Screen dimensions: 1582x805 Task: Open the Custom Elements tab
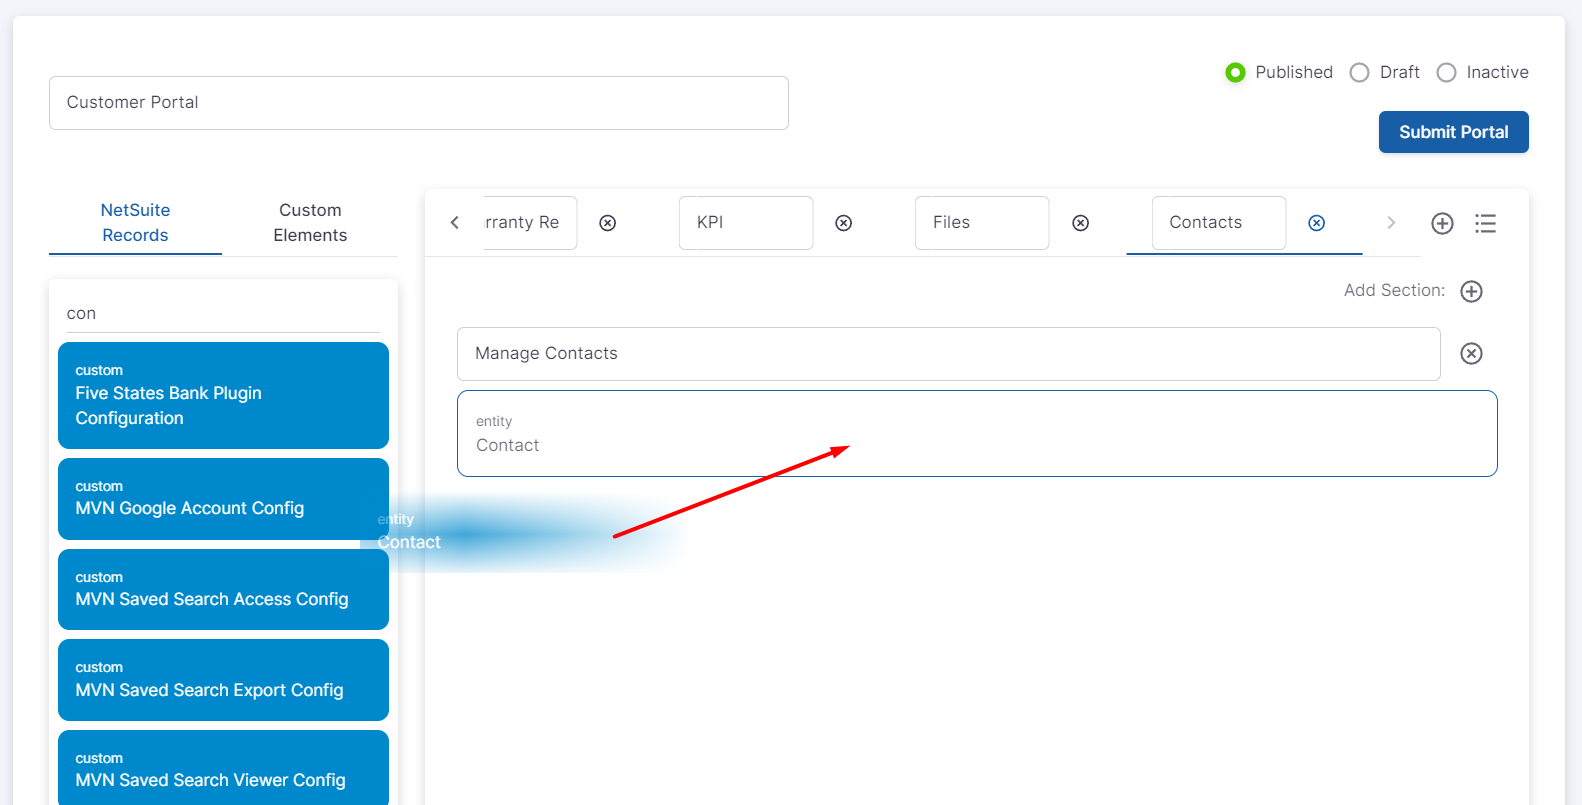[310, 222]
